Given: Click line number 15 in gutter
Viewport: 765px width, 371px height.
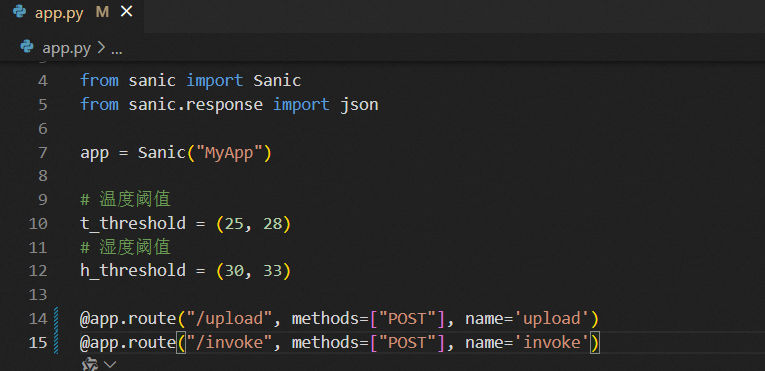Looking at the screenshot, I should [38, 343].
